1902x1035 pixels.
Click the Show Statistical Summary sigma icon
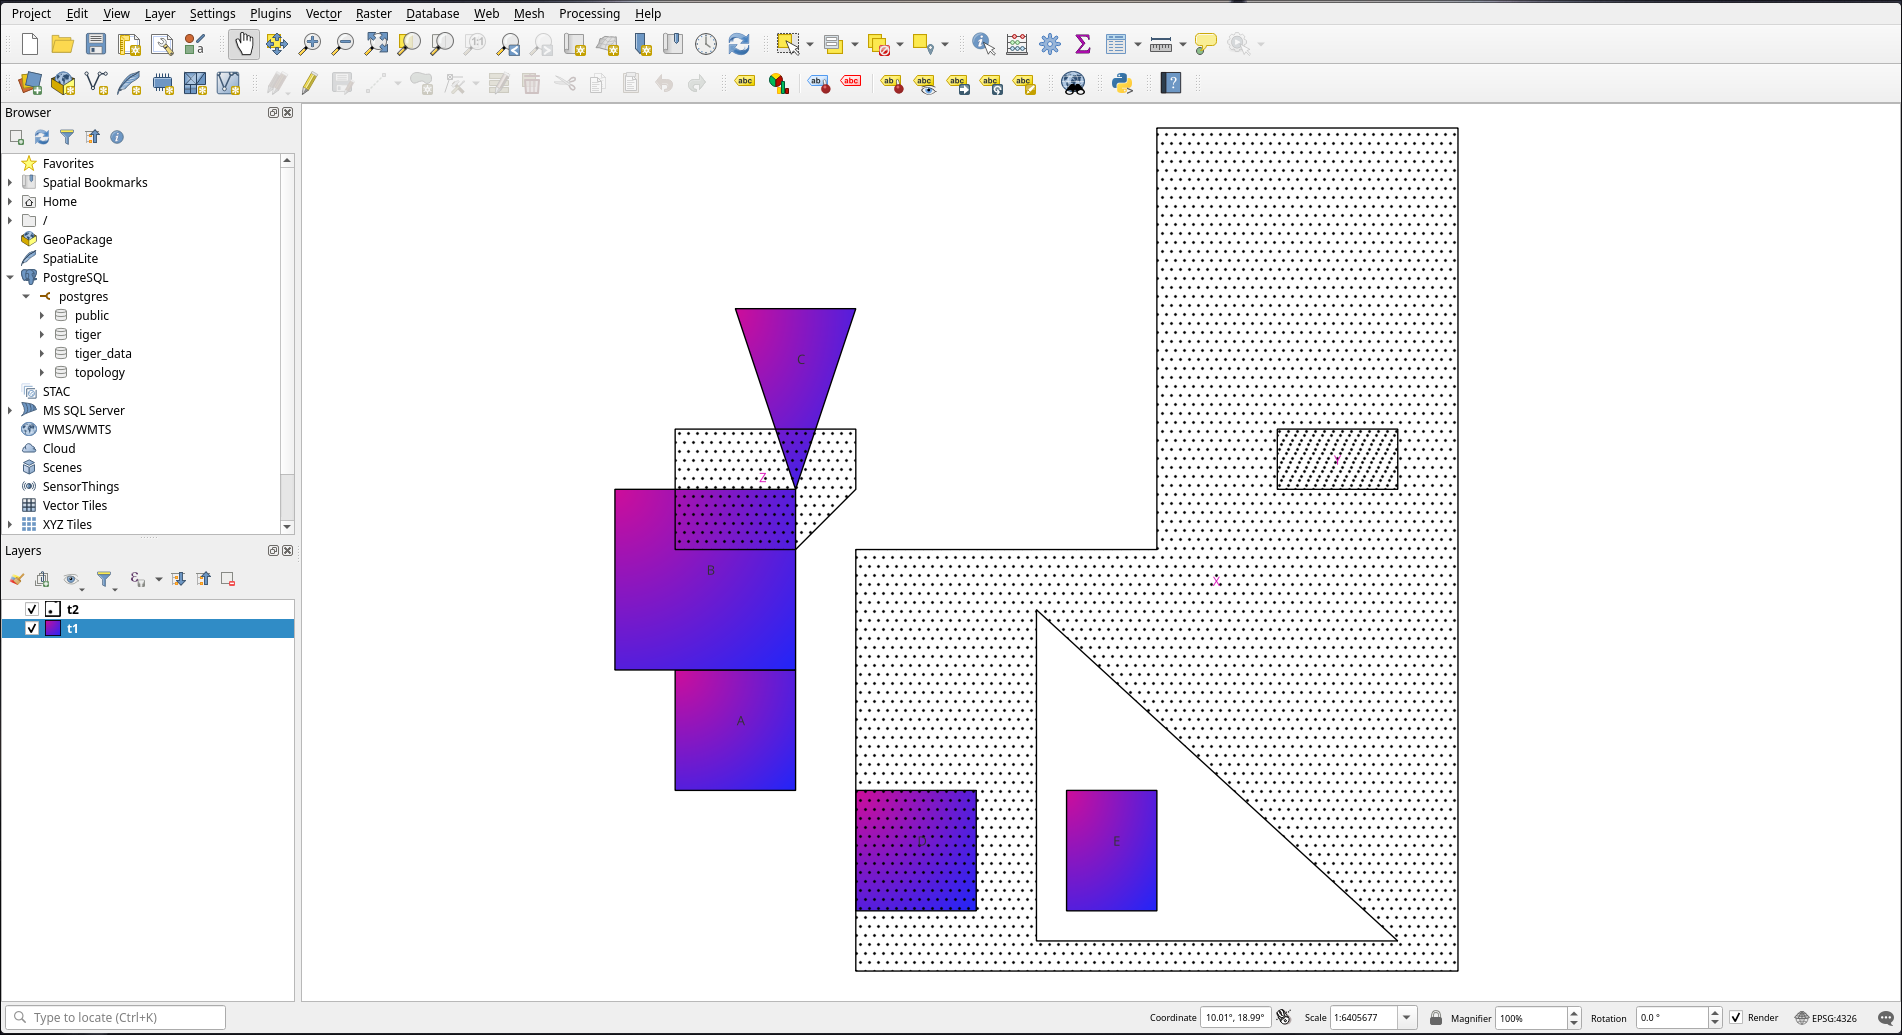tap(1082, 44)
